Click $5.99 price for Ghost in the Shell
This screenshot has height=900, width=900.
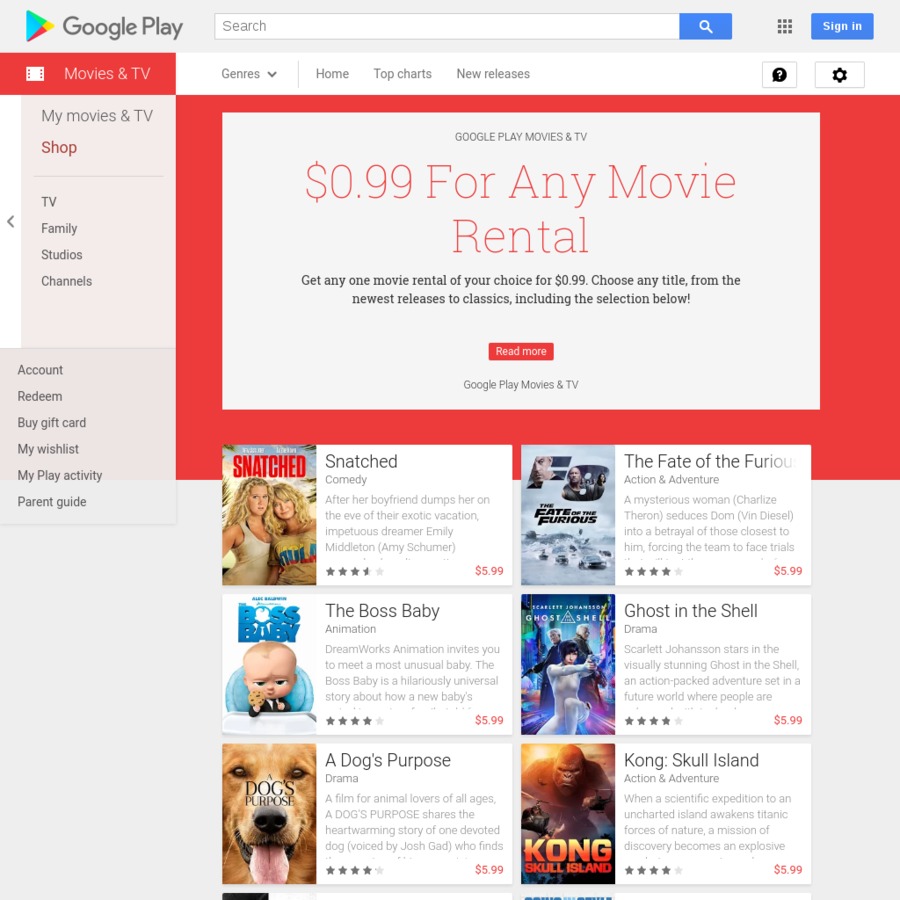[788, 720]
